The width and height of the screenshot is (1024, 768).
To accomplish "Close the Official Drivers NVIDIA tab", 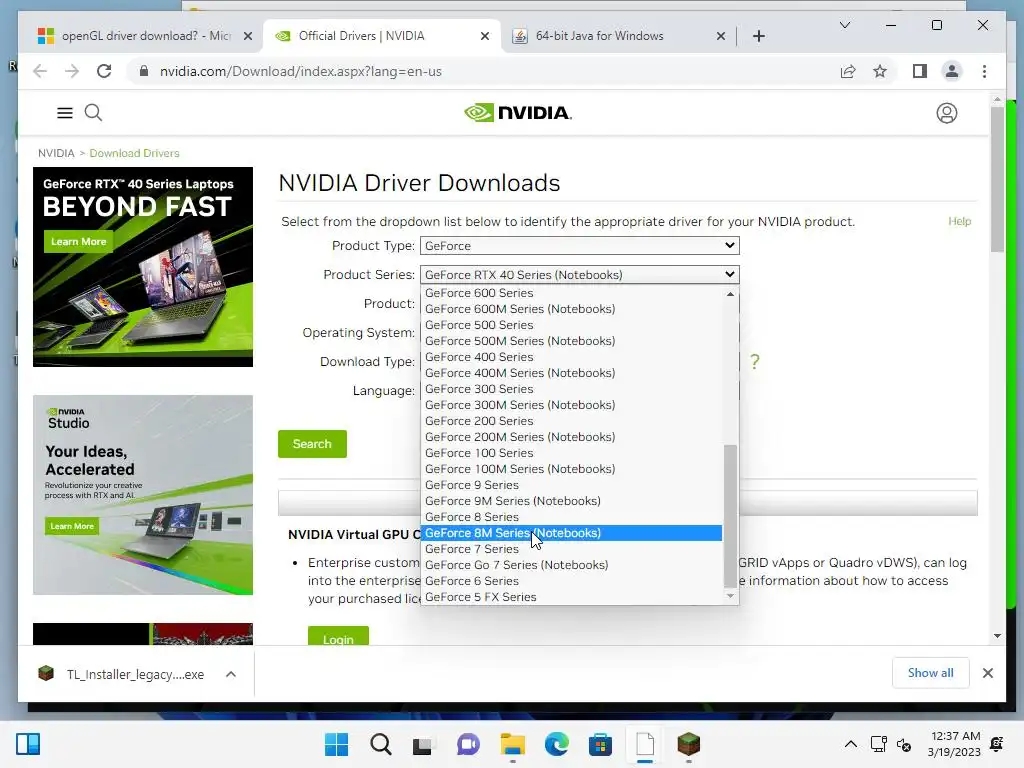I will (485, 36).
